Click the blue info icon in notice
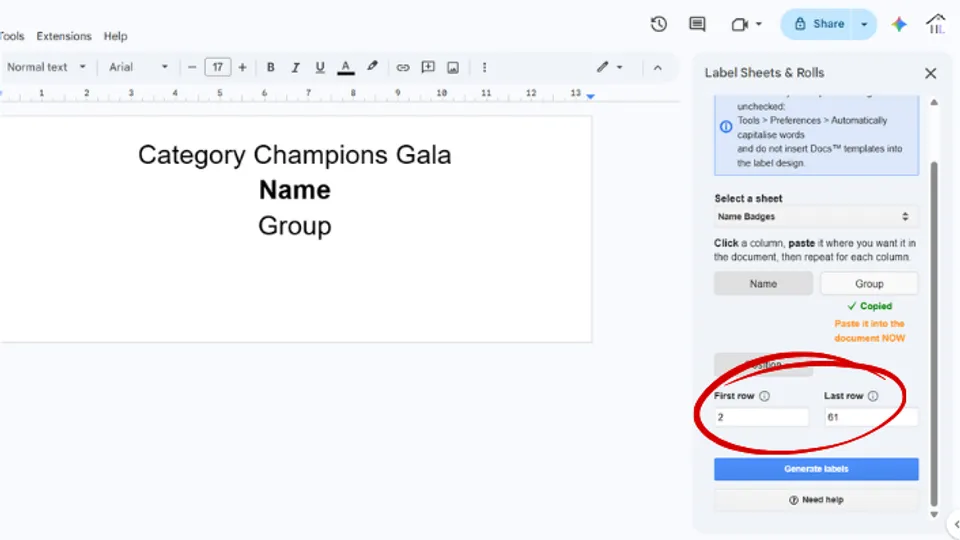This screenshot has height=540, width=960. tap(726, 127)
